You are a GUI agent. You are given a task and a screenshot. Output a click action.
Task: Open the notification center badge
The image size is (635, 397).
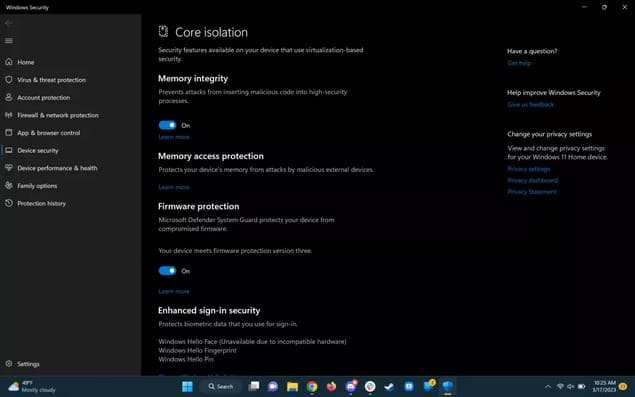(623, 386)
